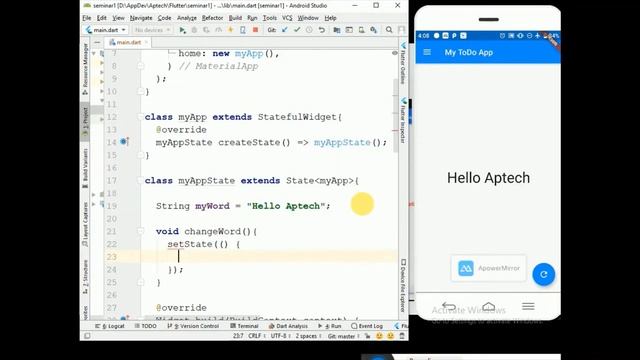Open the File menu

[x=87, y=18]
